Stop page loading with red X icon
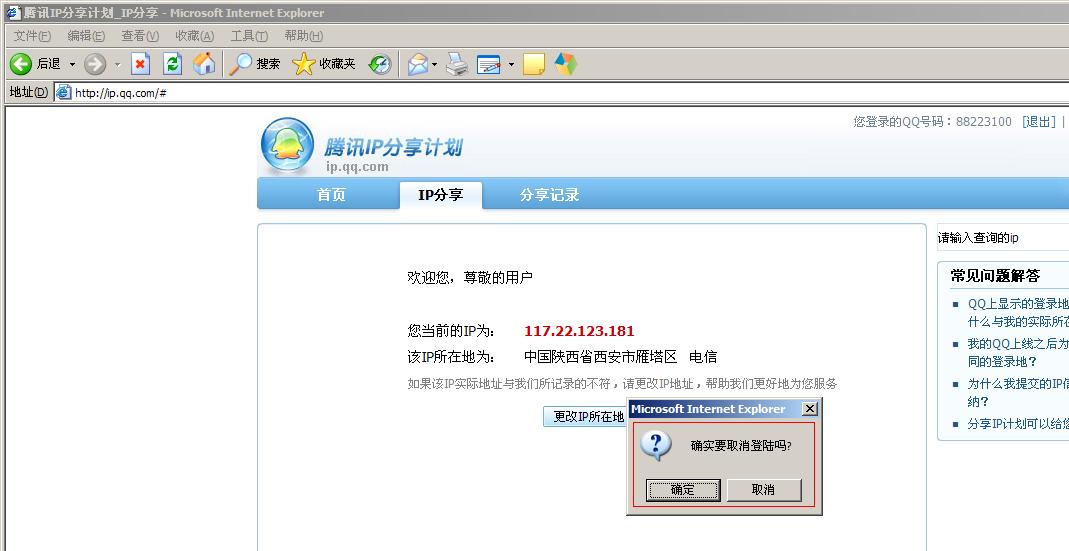The image size is (1069, 551). pos(140,64)
